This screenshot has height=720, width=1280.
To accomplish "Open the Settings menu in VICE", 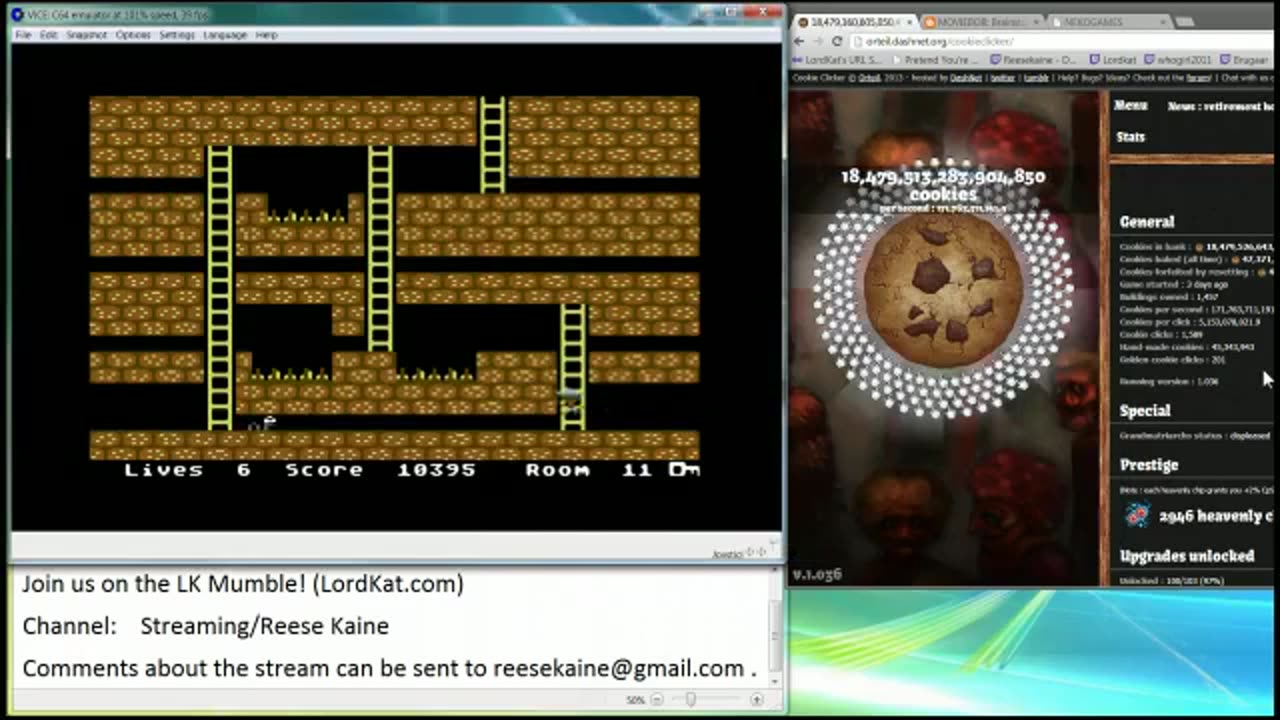I will [x=177, y=34].
